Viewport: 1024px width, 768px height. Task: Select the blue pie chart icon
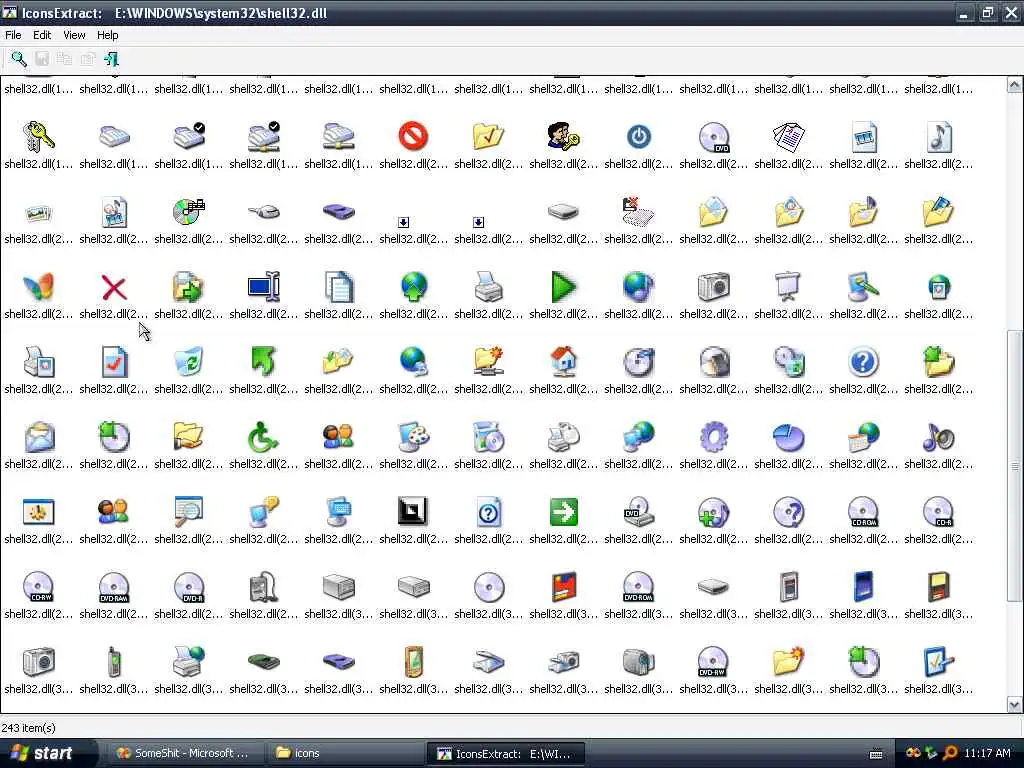pos(788,437)
